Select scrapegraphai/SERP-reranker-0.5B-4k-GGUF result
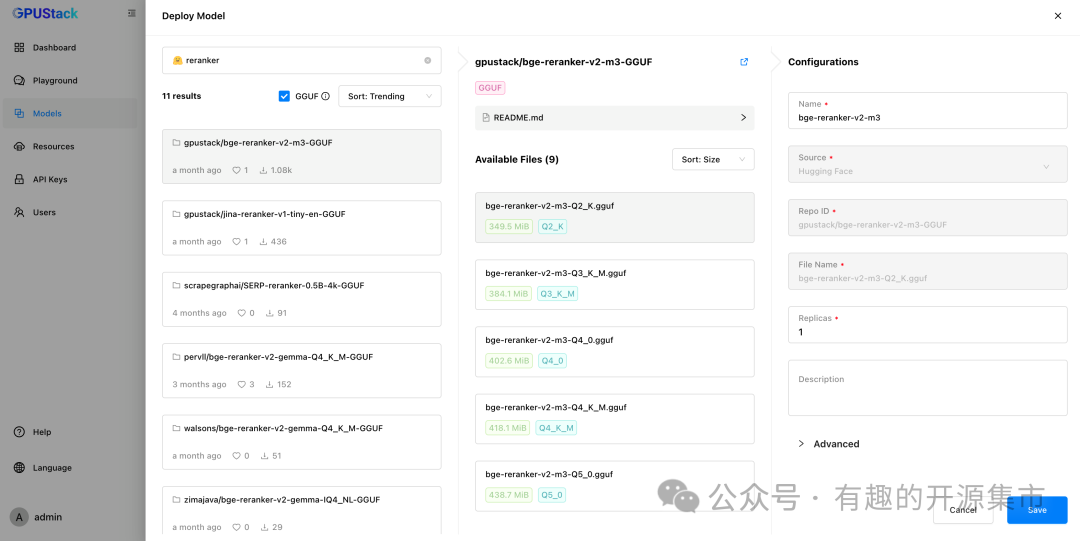The height and width of the screenshot is (541, 1080). click(302, 299)
